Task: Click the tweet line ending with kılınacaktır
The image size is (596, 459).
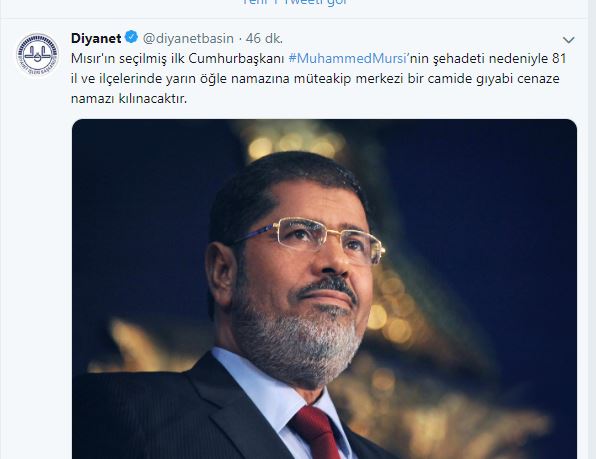Action: (129, 99)
